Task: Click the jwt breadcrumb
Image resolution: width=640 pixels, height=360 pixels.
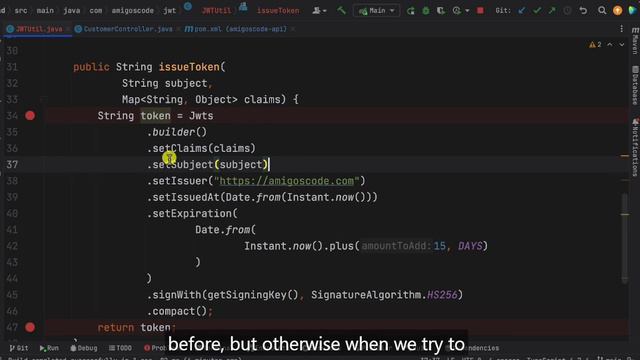Action: [169, 11]
